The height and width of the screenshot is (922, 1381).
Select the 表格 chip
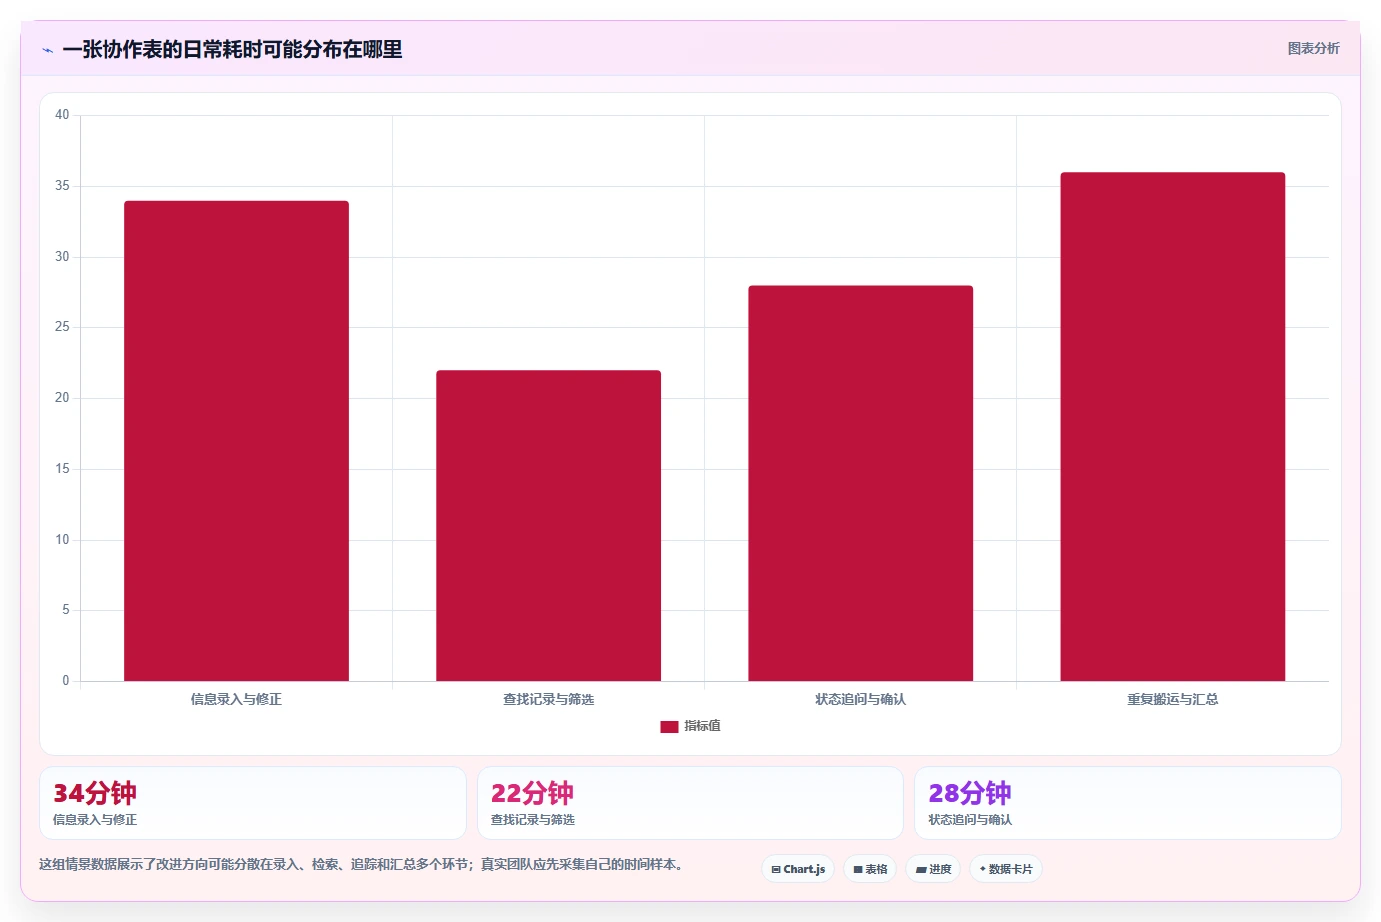click(870, 869)
